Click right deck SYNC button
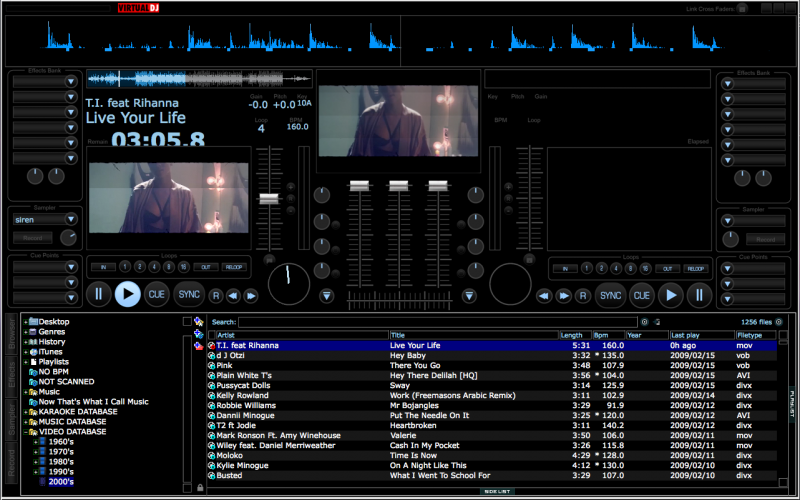Screen dimensions: 800x500 coord(610,295)
